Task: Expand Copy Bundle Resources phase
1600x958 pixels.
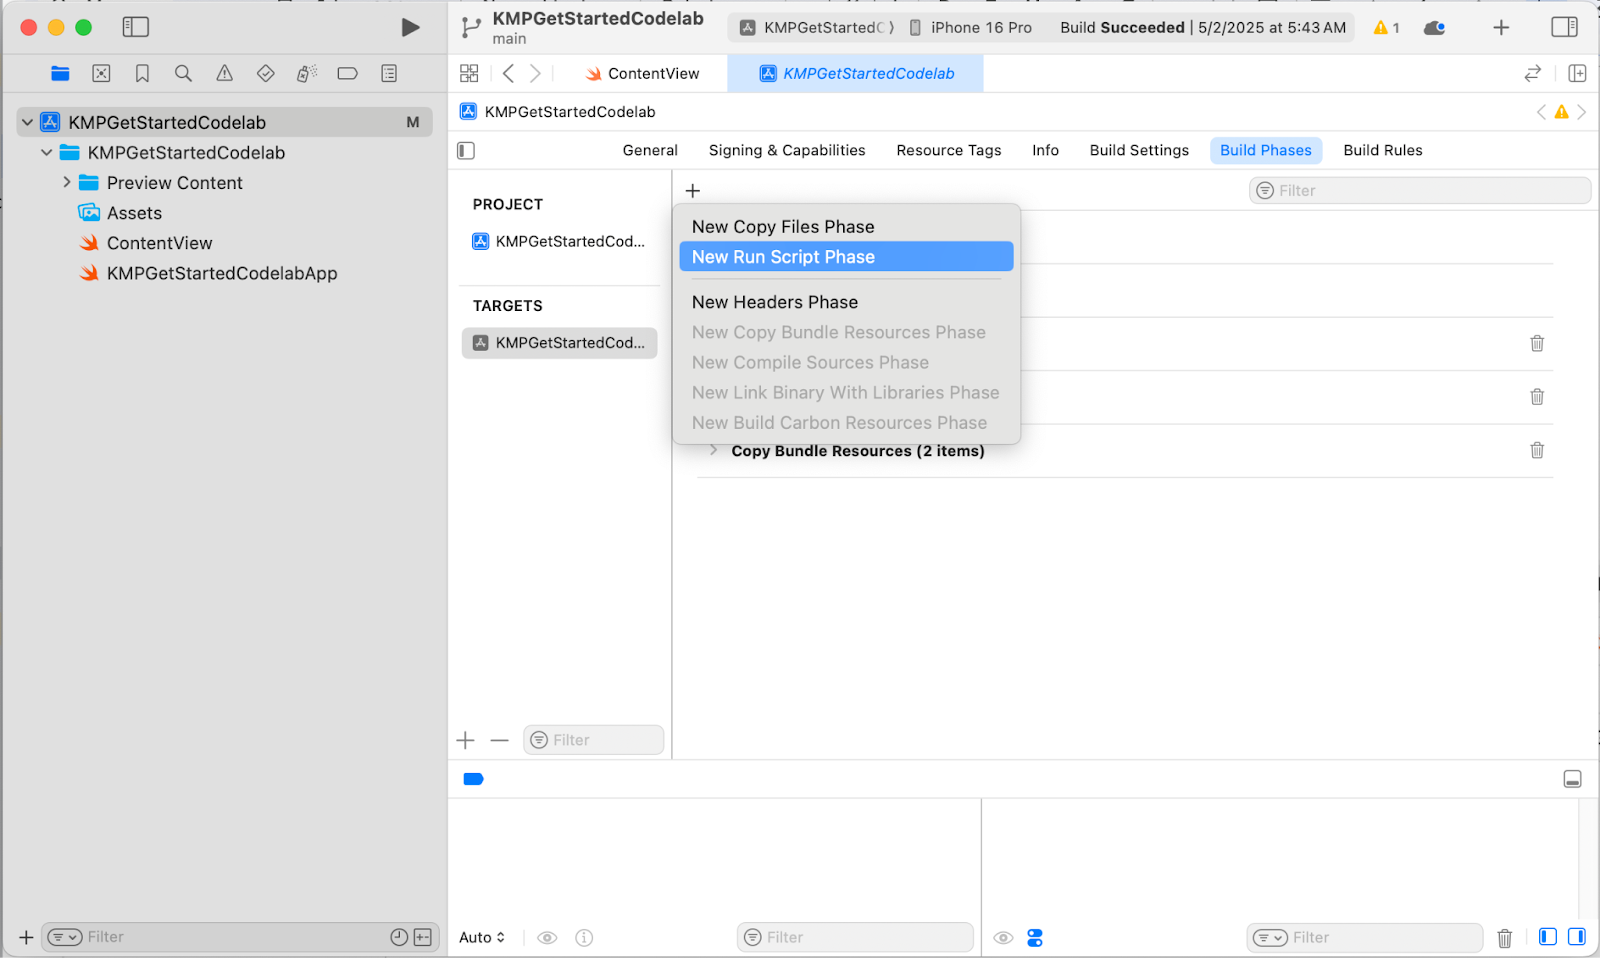Action: 713,450
